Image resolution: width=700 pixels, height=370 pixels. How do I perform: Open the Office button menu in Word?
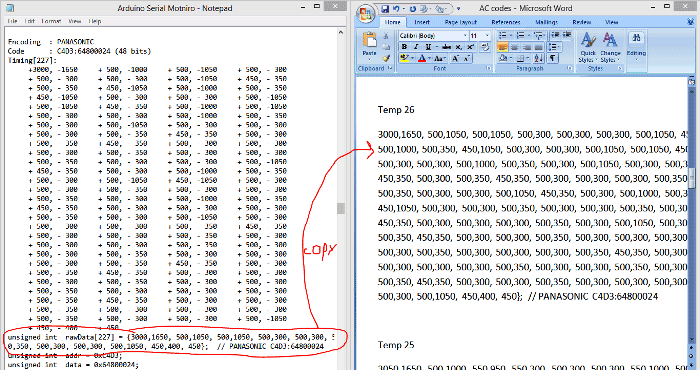(x=365, y=13)
